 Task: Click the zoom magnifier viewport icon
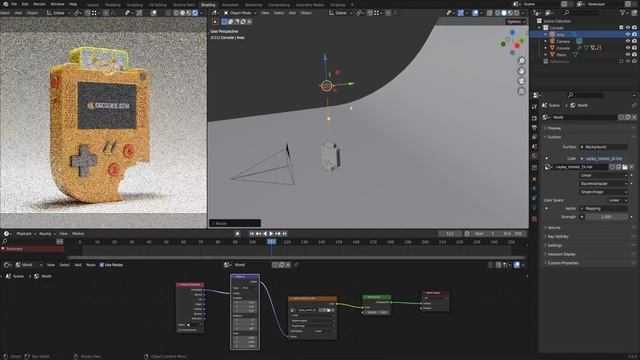[521, 61]
